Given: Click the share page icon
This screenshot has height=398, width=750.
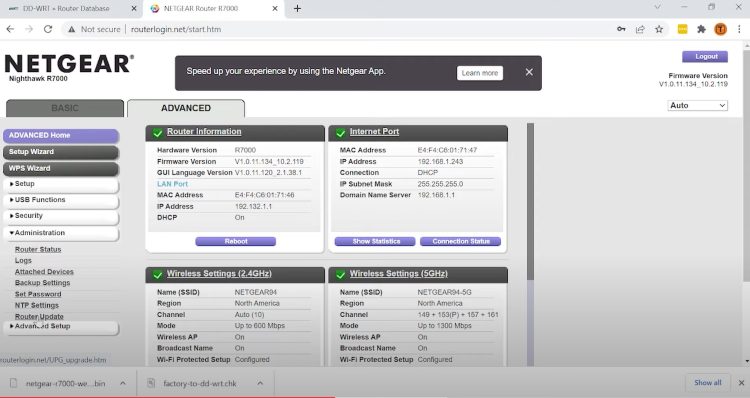Looking at the screenshot, I should pyautogui.click(x=640, y=29).
